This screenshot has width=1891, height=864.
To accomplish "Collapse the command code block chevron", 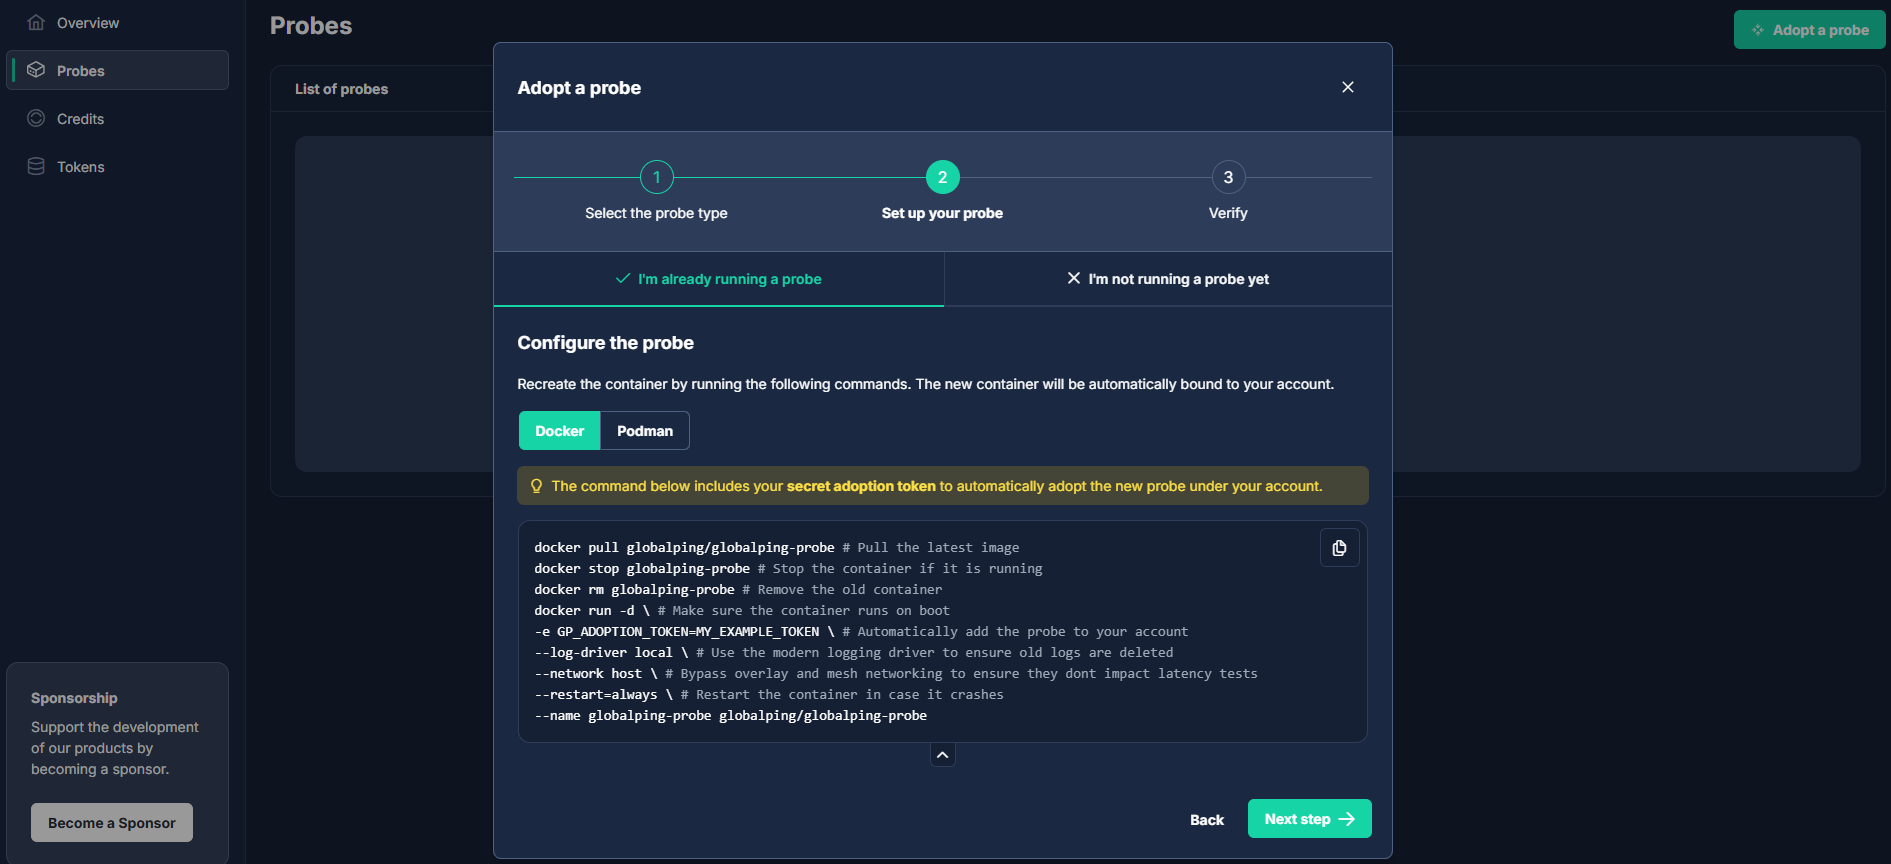I will click(x=942, y=755).
